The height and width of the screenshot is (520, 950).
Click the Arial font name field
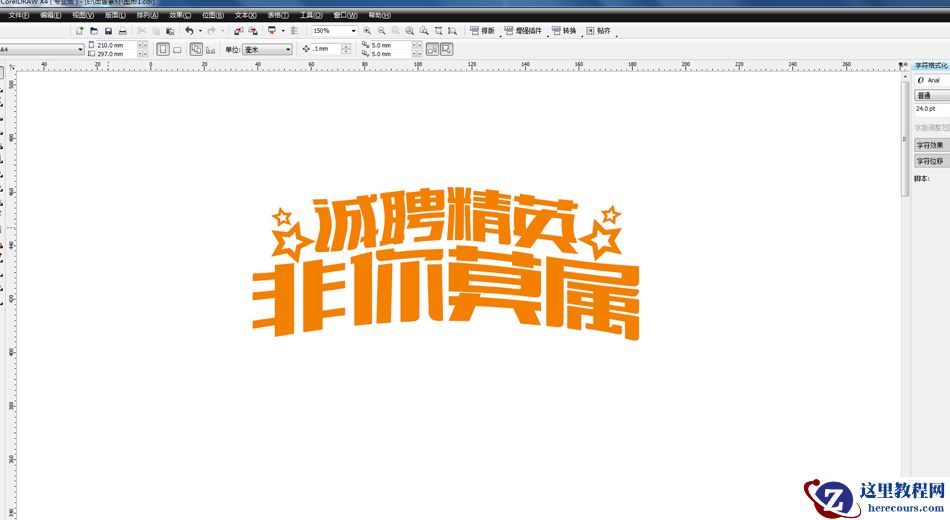click(x=932, y=80)
